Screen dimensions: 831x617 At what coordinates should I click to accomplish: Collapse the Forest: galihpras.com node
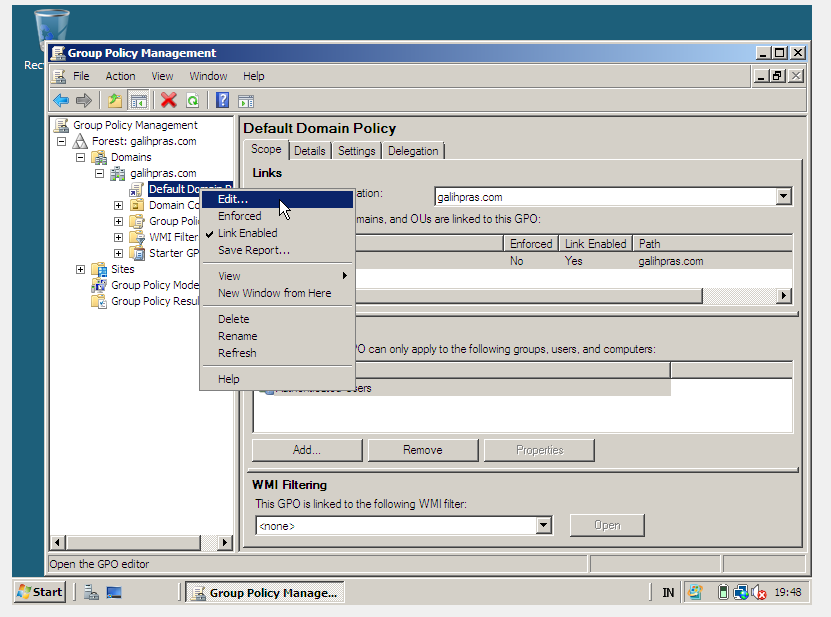(x=61, y=142)
